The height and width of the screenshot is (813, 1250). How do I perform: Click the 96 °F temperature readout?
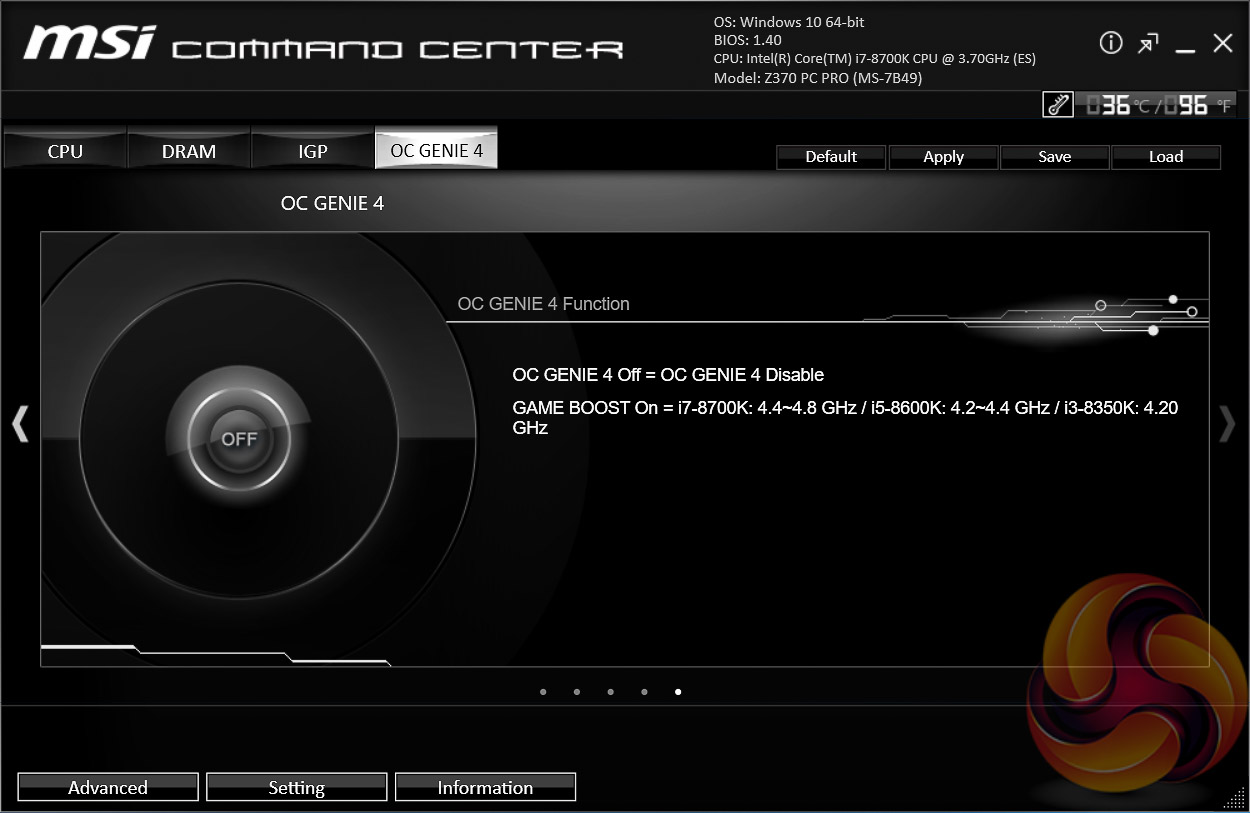tap(1200, 105)
